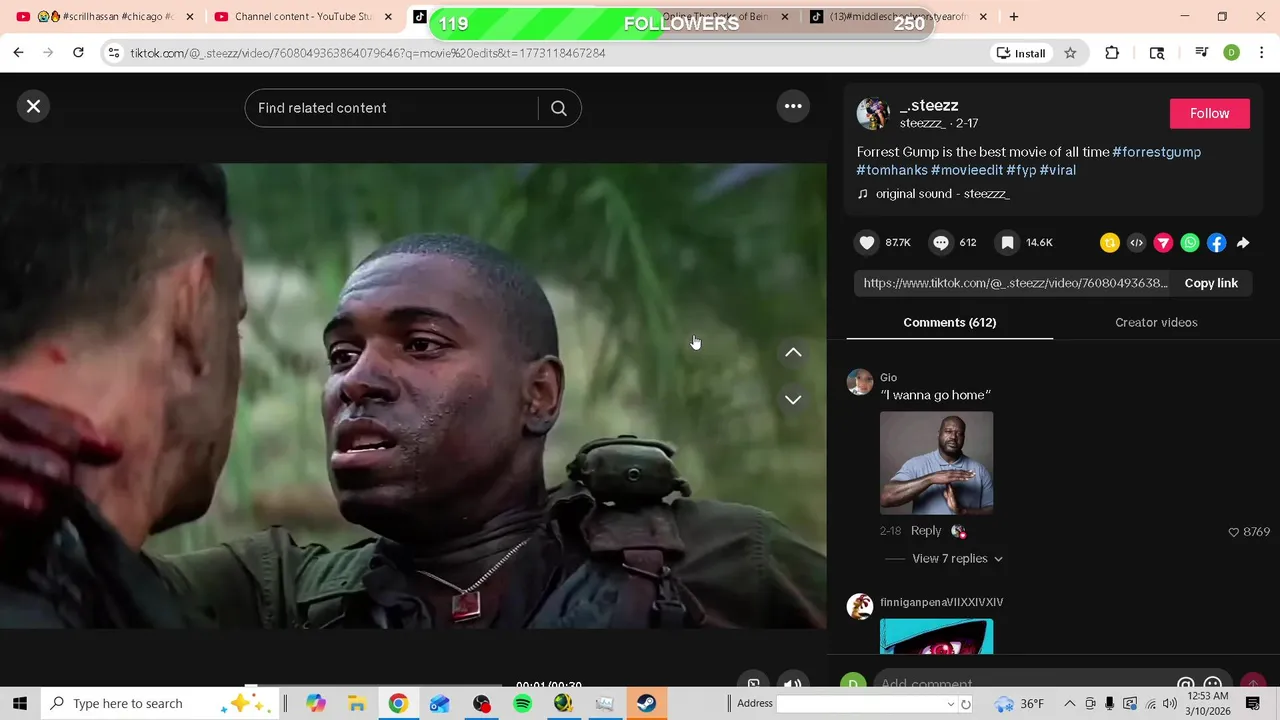Open Shaq GIF in Gio's comment
The image size is (1280, 720).
[937, 463]
